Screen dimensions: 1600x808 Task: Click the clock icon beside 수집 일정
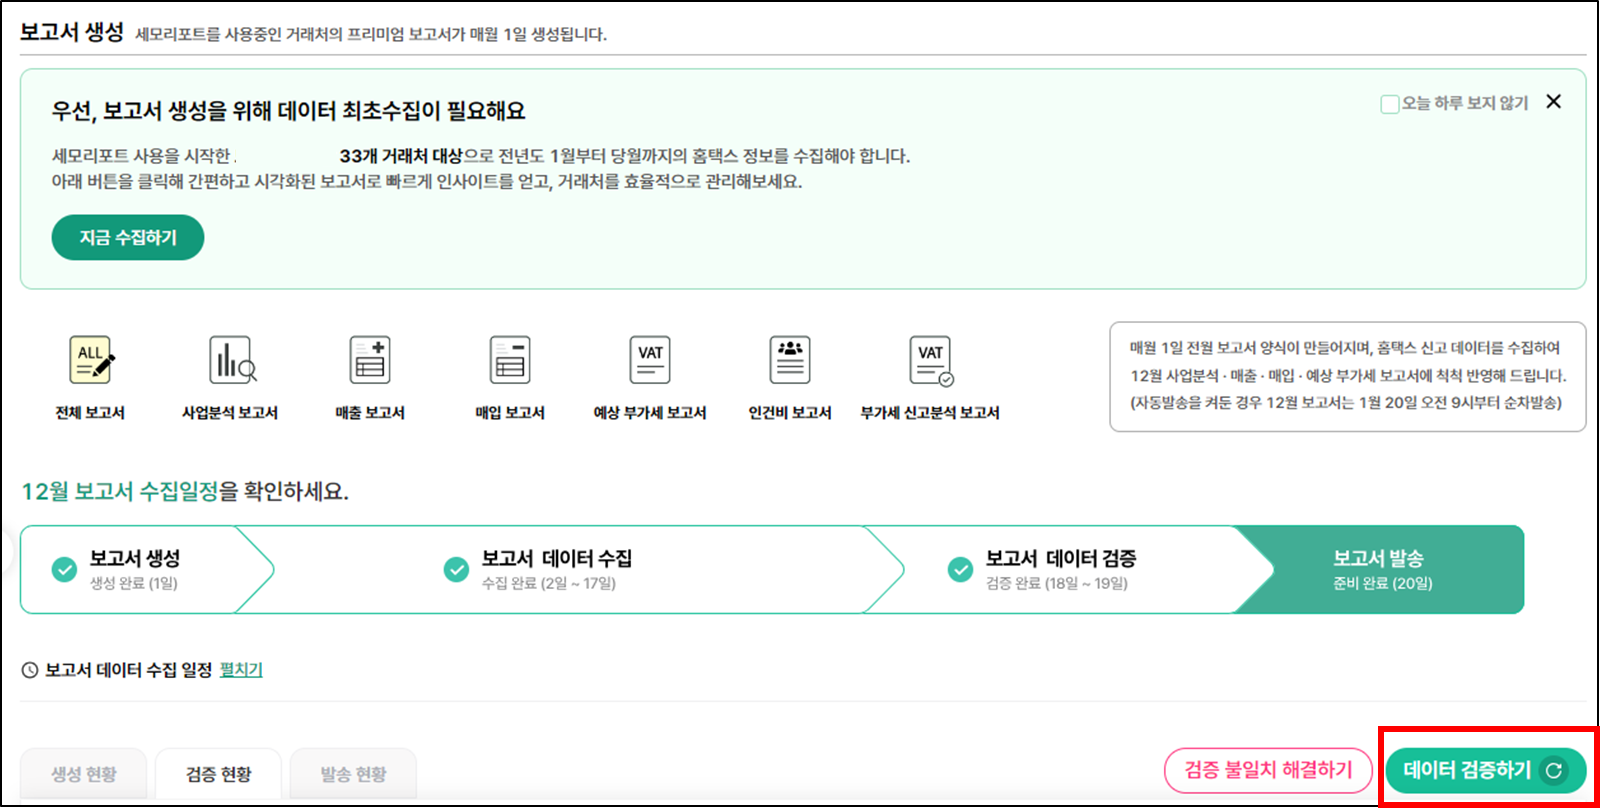[30, 670]
